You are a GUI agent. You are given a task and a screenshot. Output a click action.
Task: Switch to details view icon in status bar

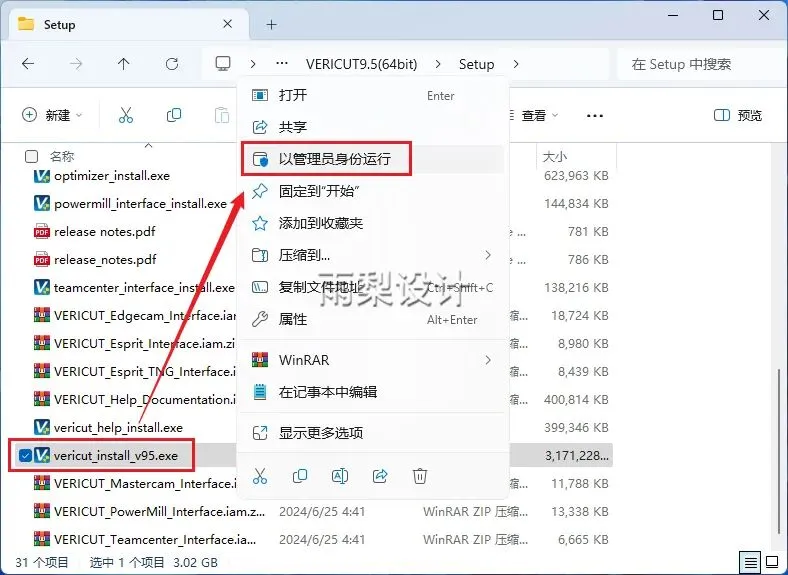(x=750, y=562)
